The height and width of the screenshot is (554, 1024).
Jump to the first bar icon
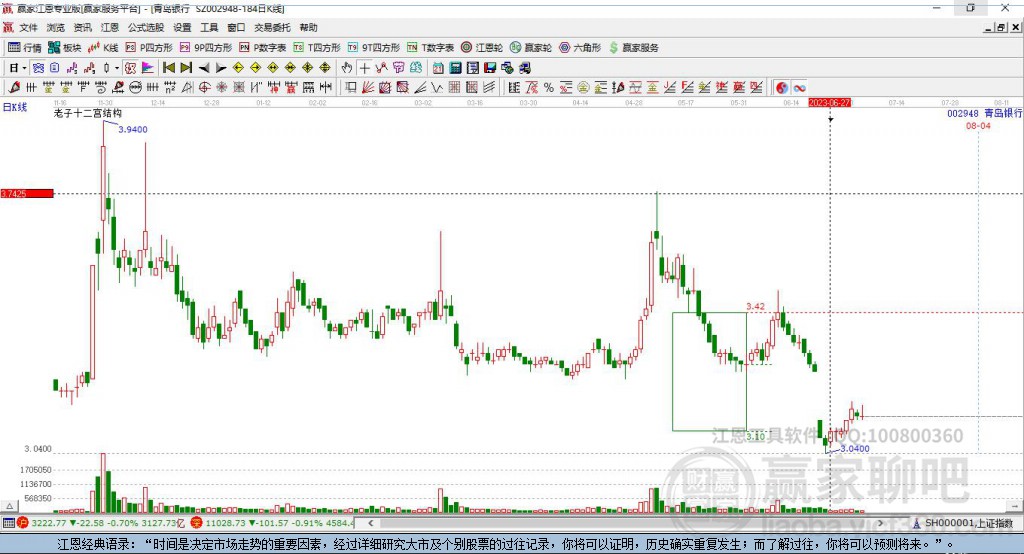168,67
